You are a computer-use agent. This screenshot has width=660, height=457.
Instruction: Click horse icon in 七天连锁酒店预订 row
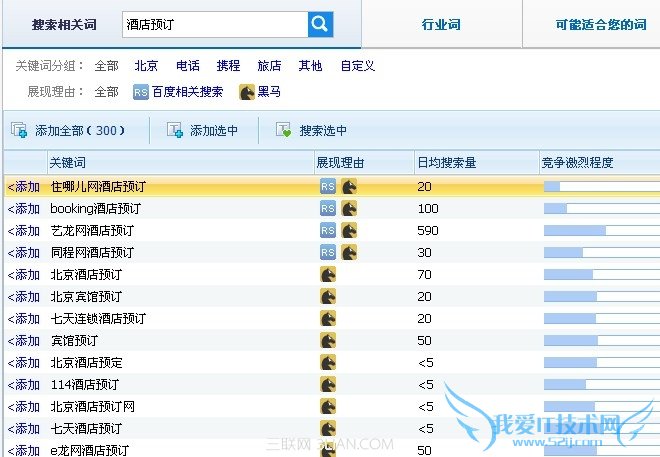(x=328, y=319)
